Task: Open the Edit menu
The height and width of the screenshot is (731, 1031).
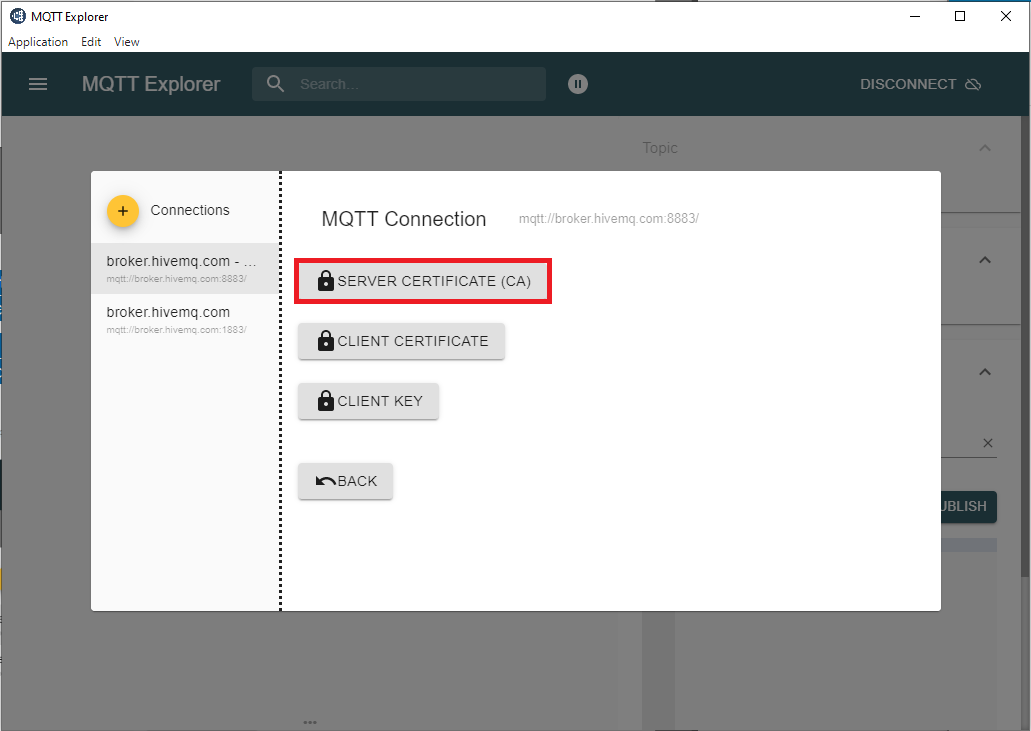Action: click(91, 42)
